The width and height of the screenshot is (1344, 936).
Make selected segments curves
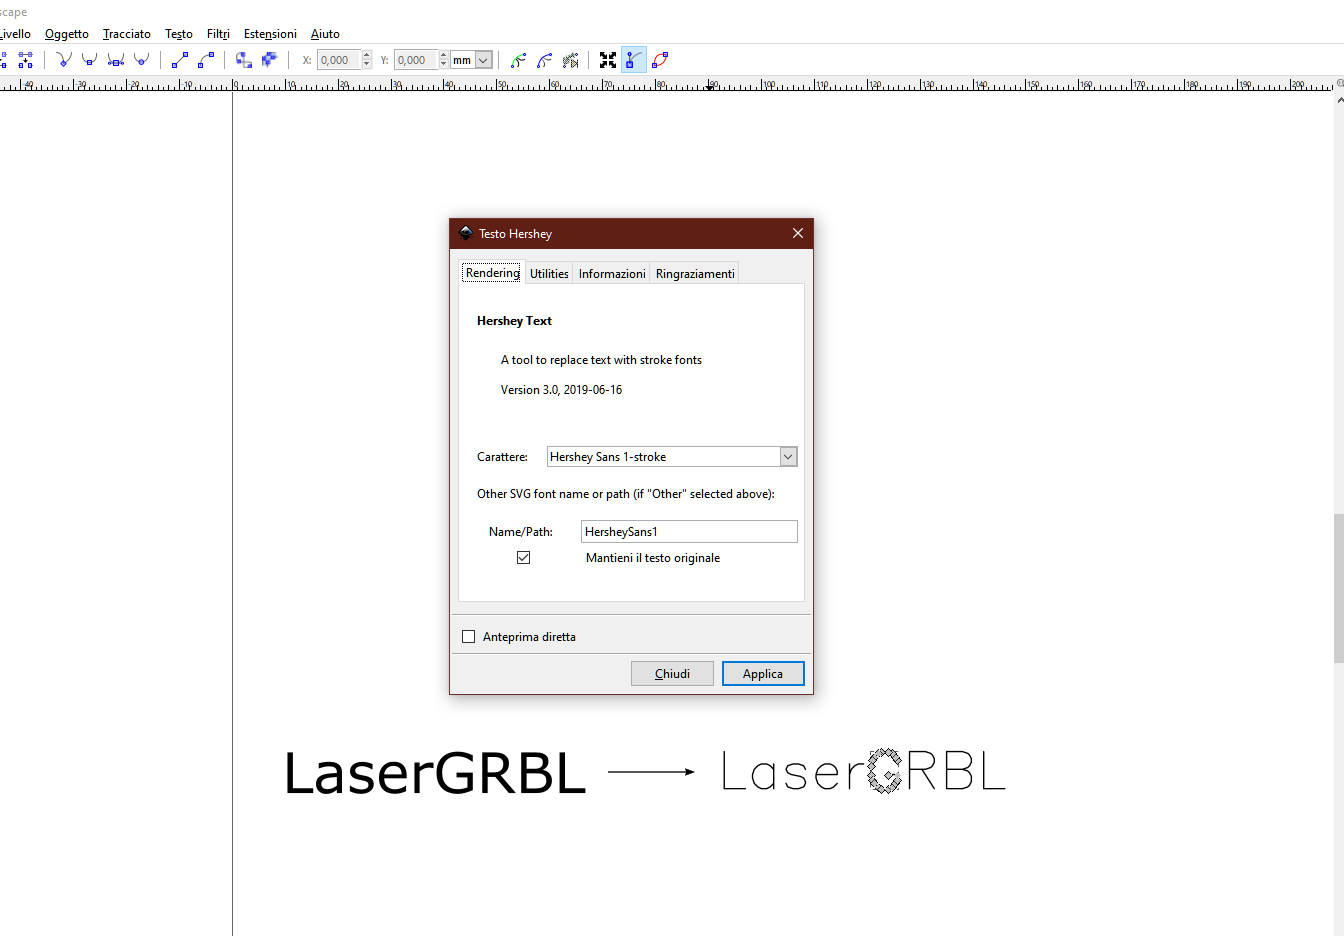tap(206, 60)
